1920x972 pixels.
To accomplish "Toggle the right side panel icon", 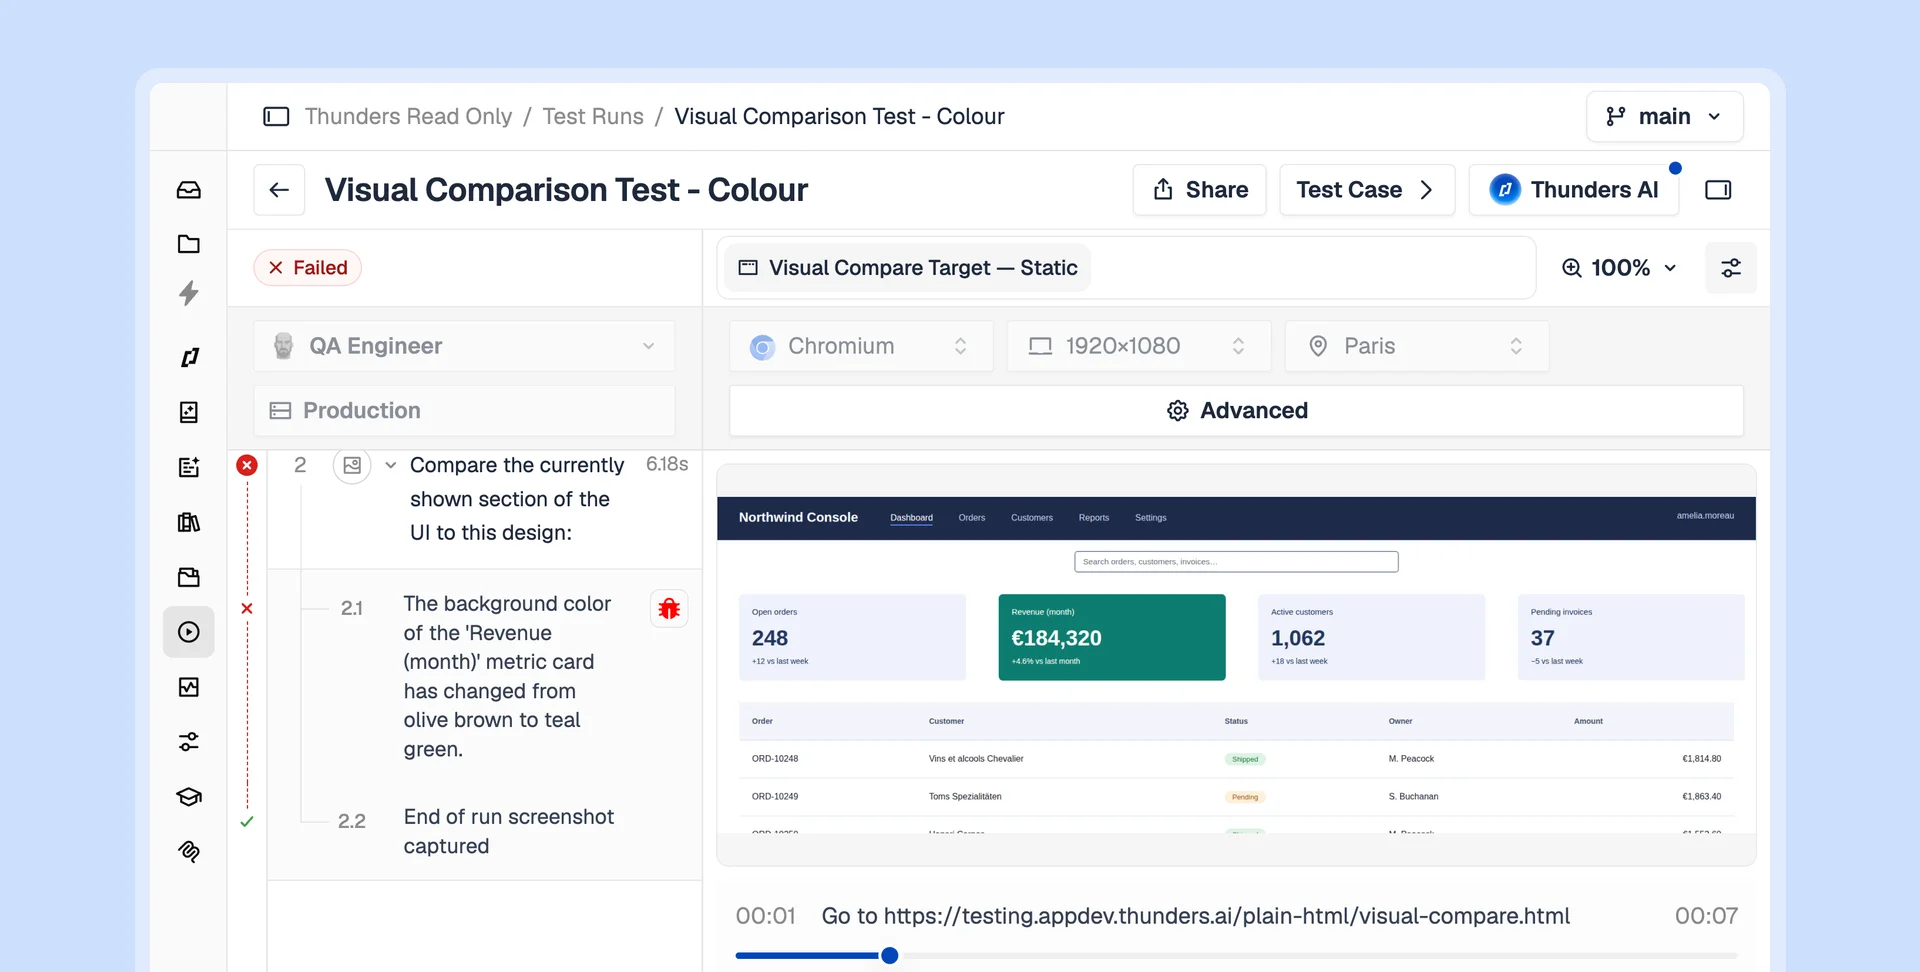I will [x=1718, y=190].
